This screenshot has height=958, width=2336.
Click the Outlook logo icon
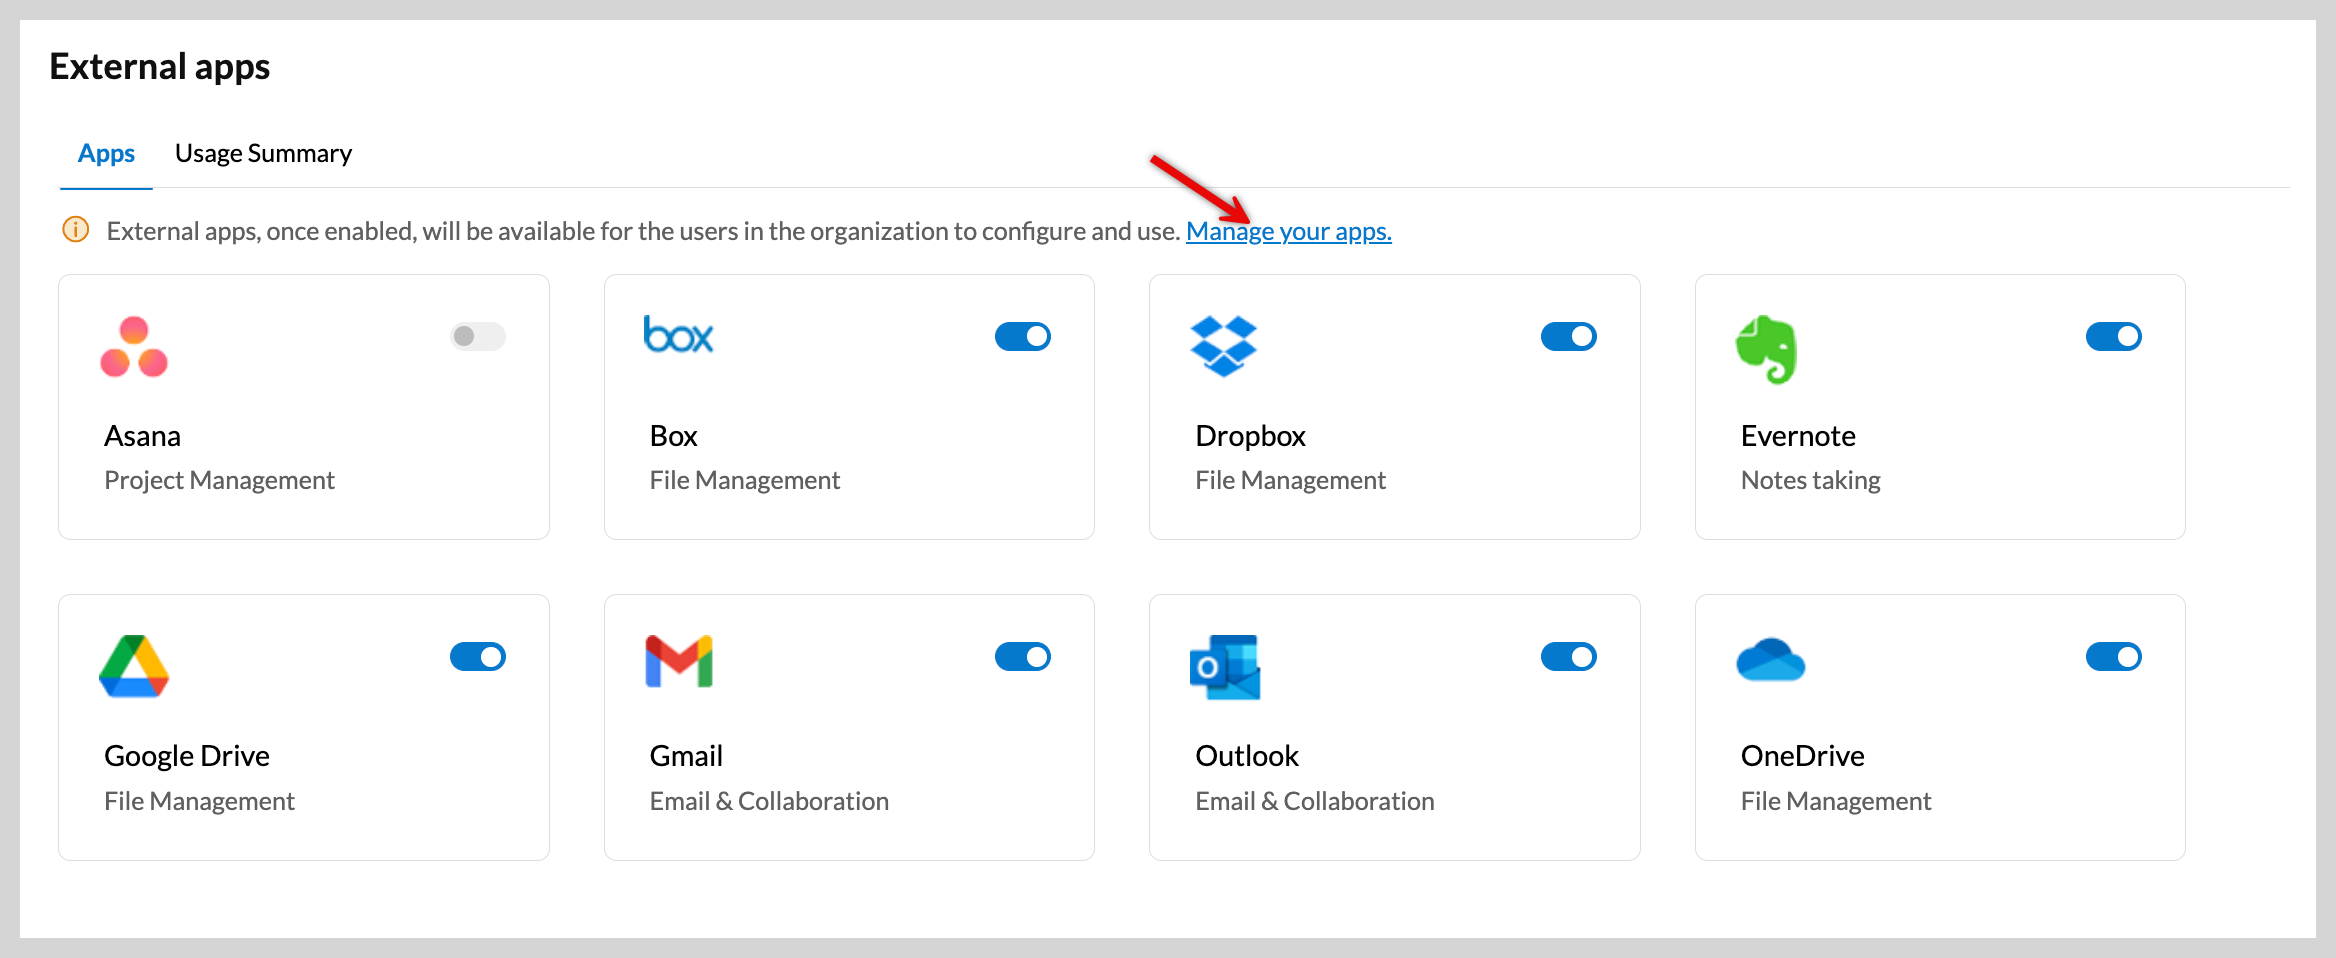coord(1225,667)
